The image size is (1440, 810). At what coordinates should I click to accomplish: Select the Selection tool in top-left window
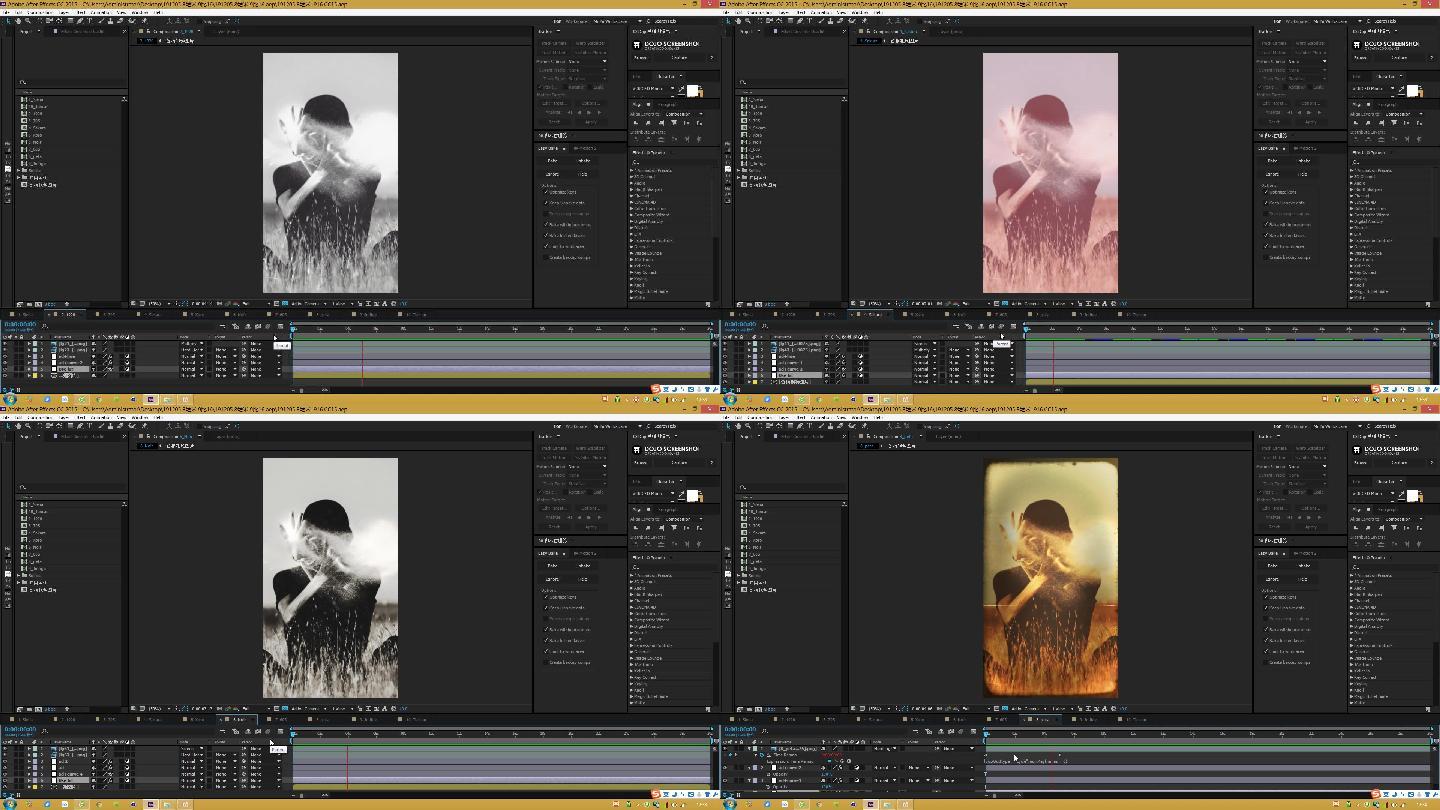click(x=8, y=21)
